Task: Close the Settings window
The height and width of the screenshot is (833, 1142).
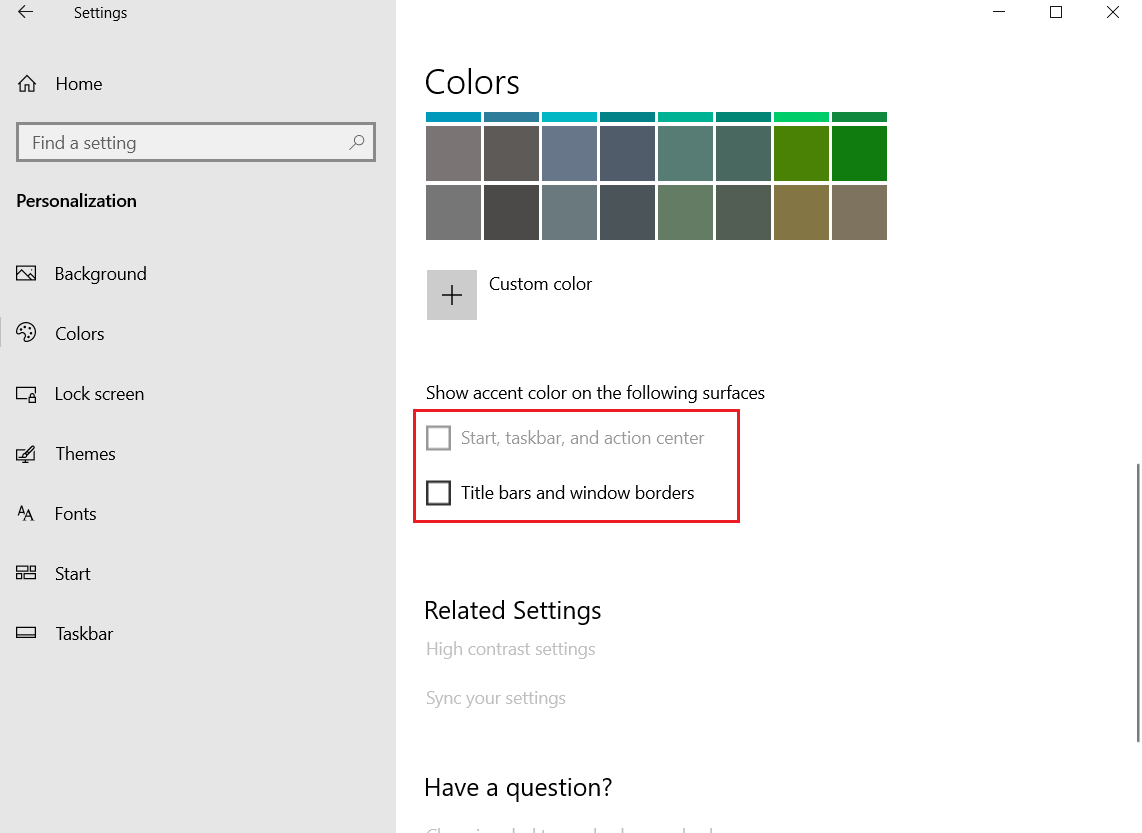Action: point(1113,12)
